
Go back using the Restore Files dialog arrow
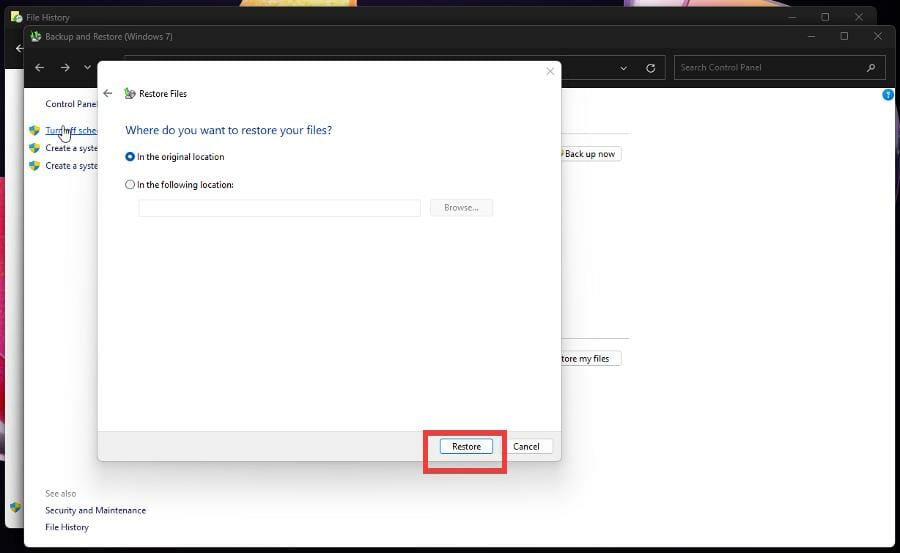coord(108,94)
